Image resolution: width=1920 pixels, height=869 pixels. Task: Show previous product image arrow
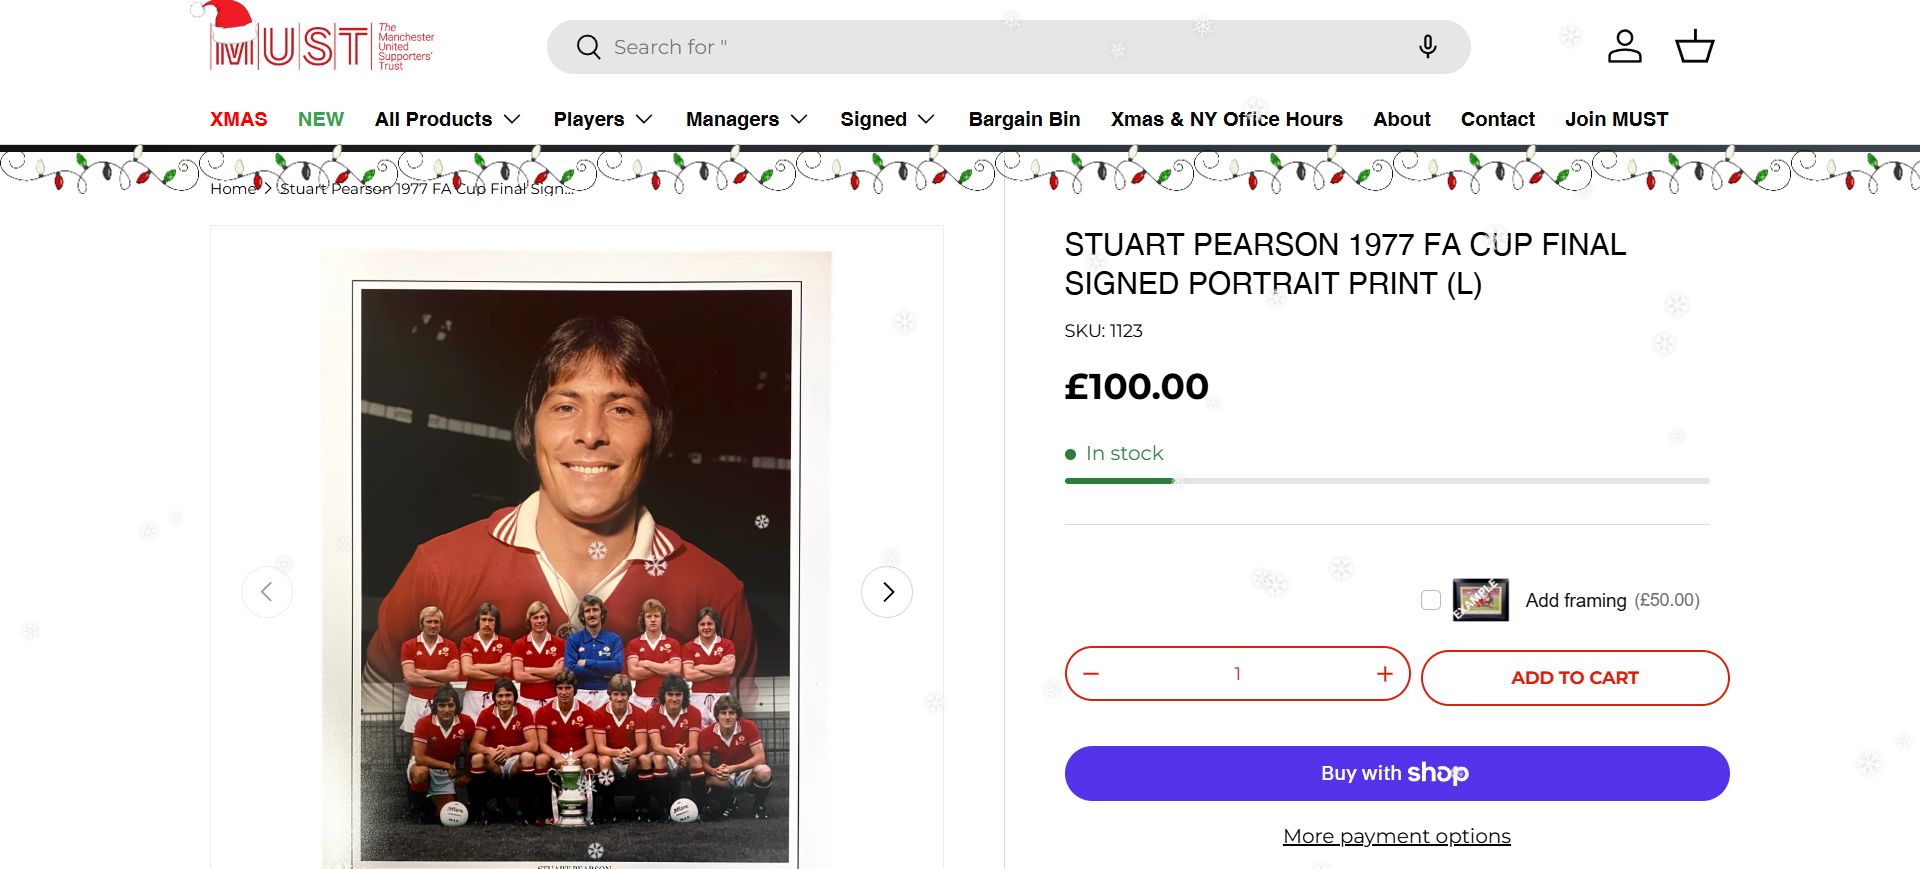pos(267,592)
